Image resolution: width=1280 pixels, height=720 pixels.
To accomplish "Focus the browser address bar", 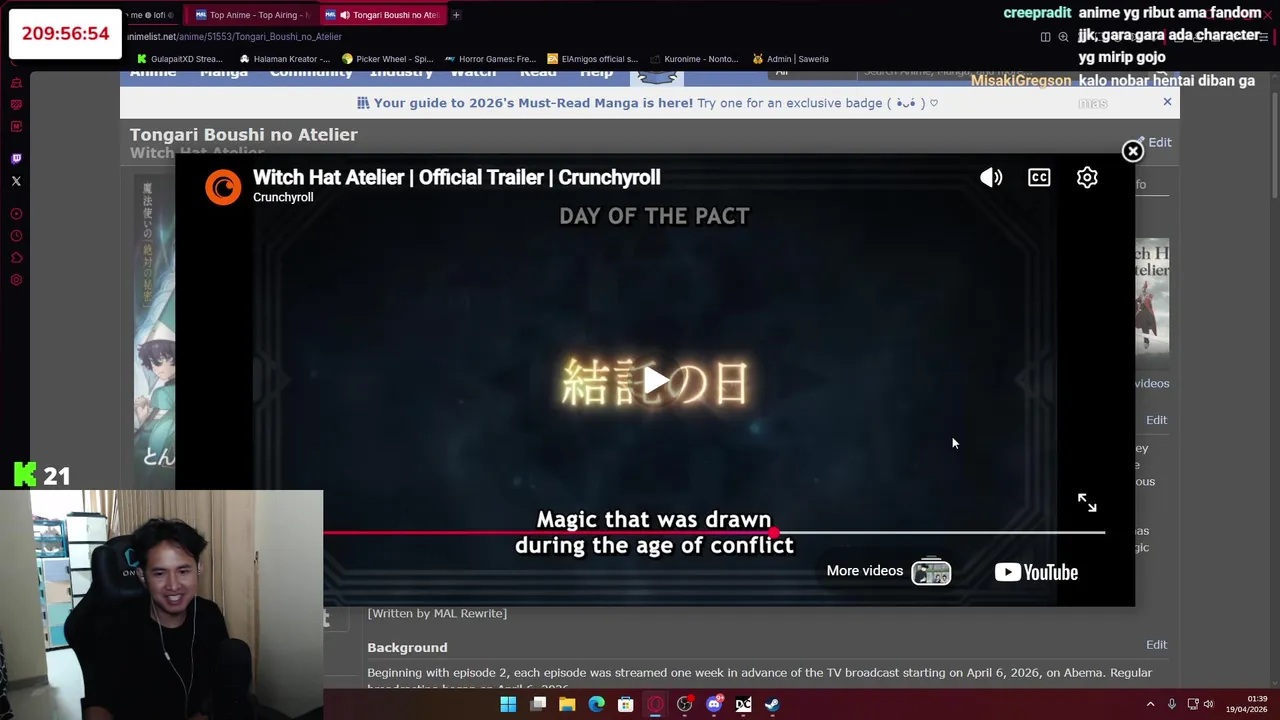I will [x=580, y=37].
